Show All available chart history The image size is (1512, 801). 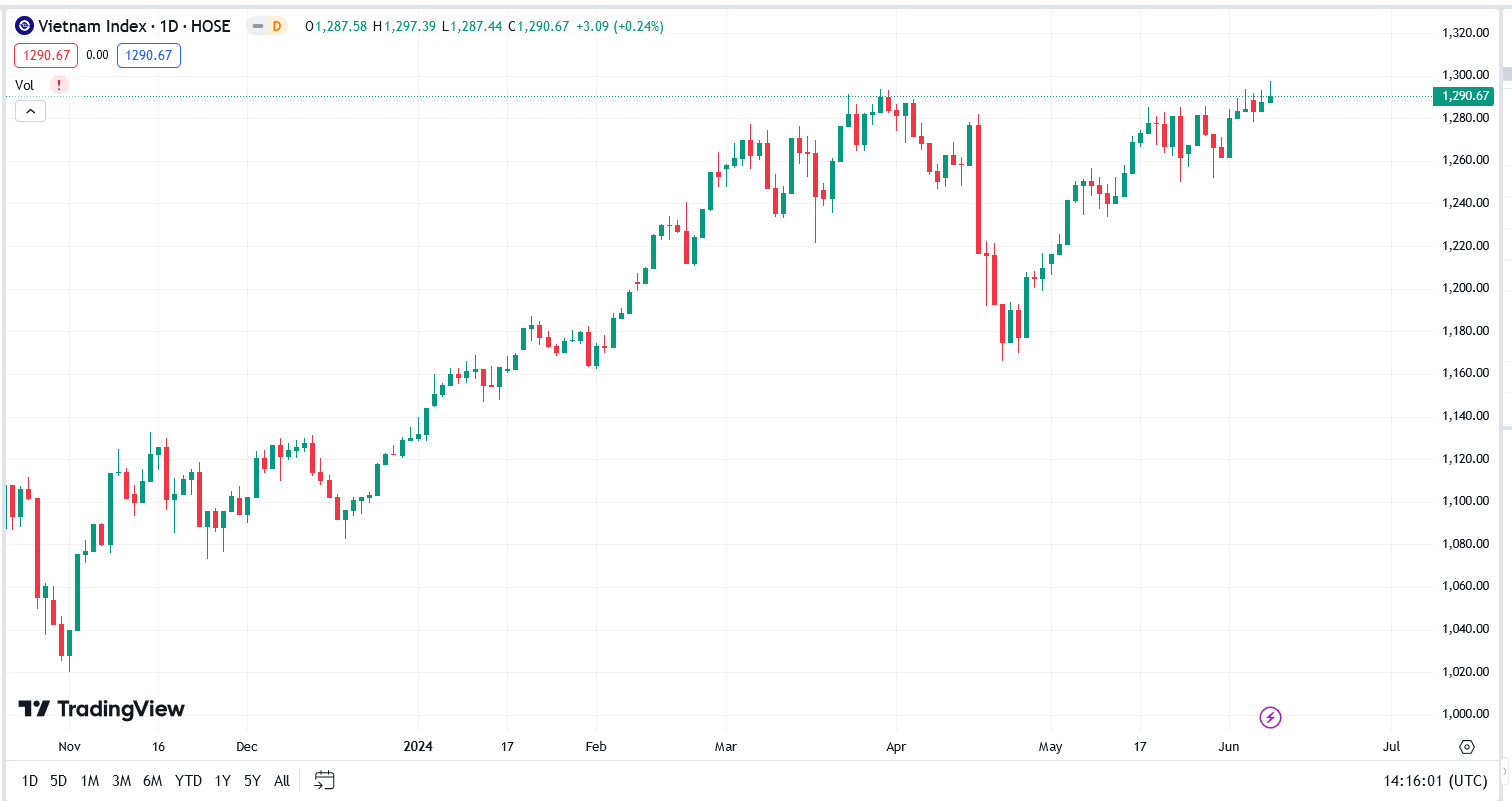(x=282, y=780)
